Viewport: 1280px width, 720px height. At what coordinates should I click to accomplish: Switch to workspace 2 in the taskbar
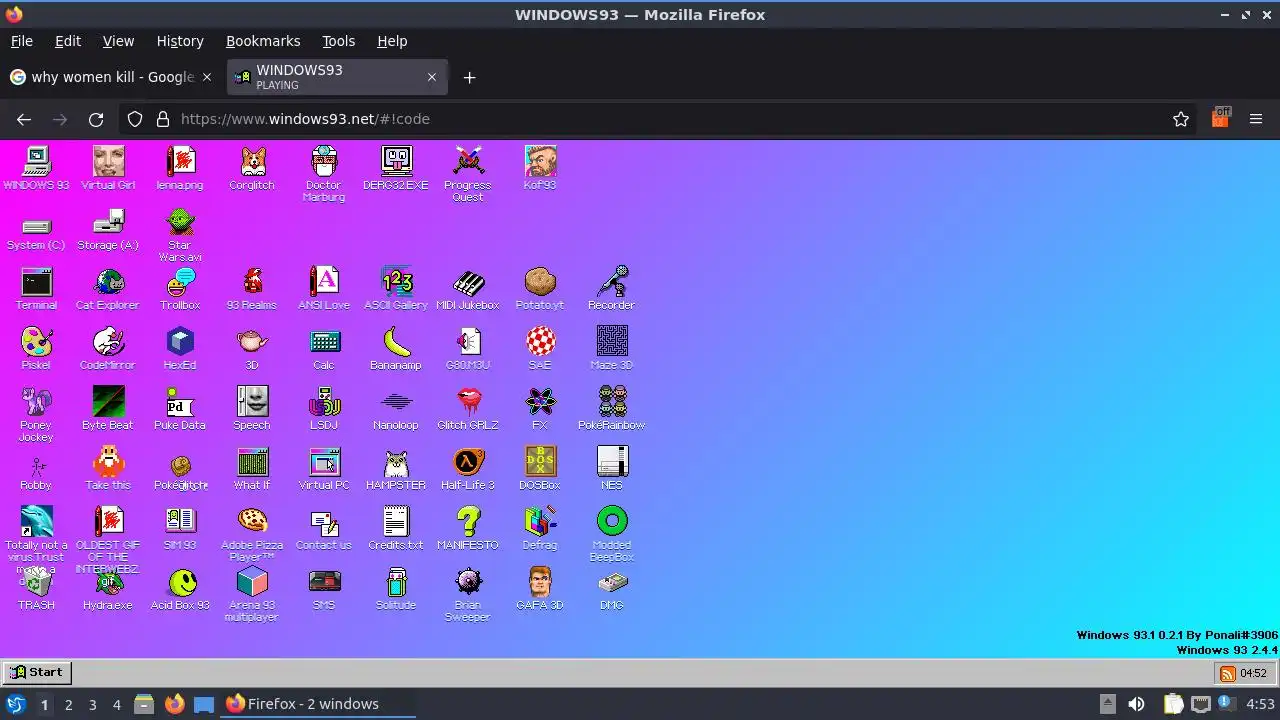click(x=68, y=704)
